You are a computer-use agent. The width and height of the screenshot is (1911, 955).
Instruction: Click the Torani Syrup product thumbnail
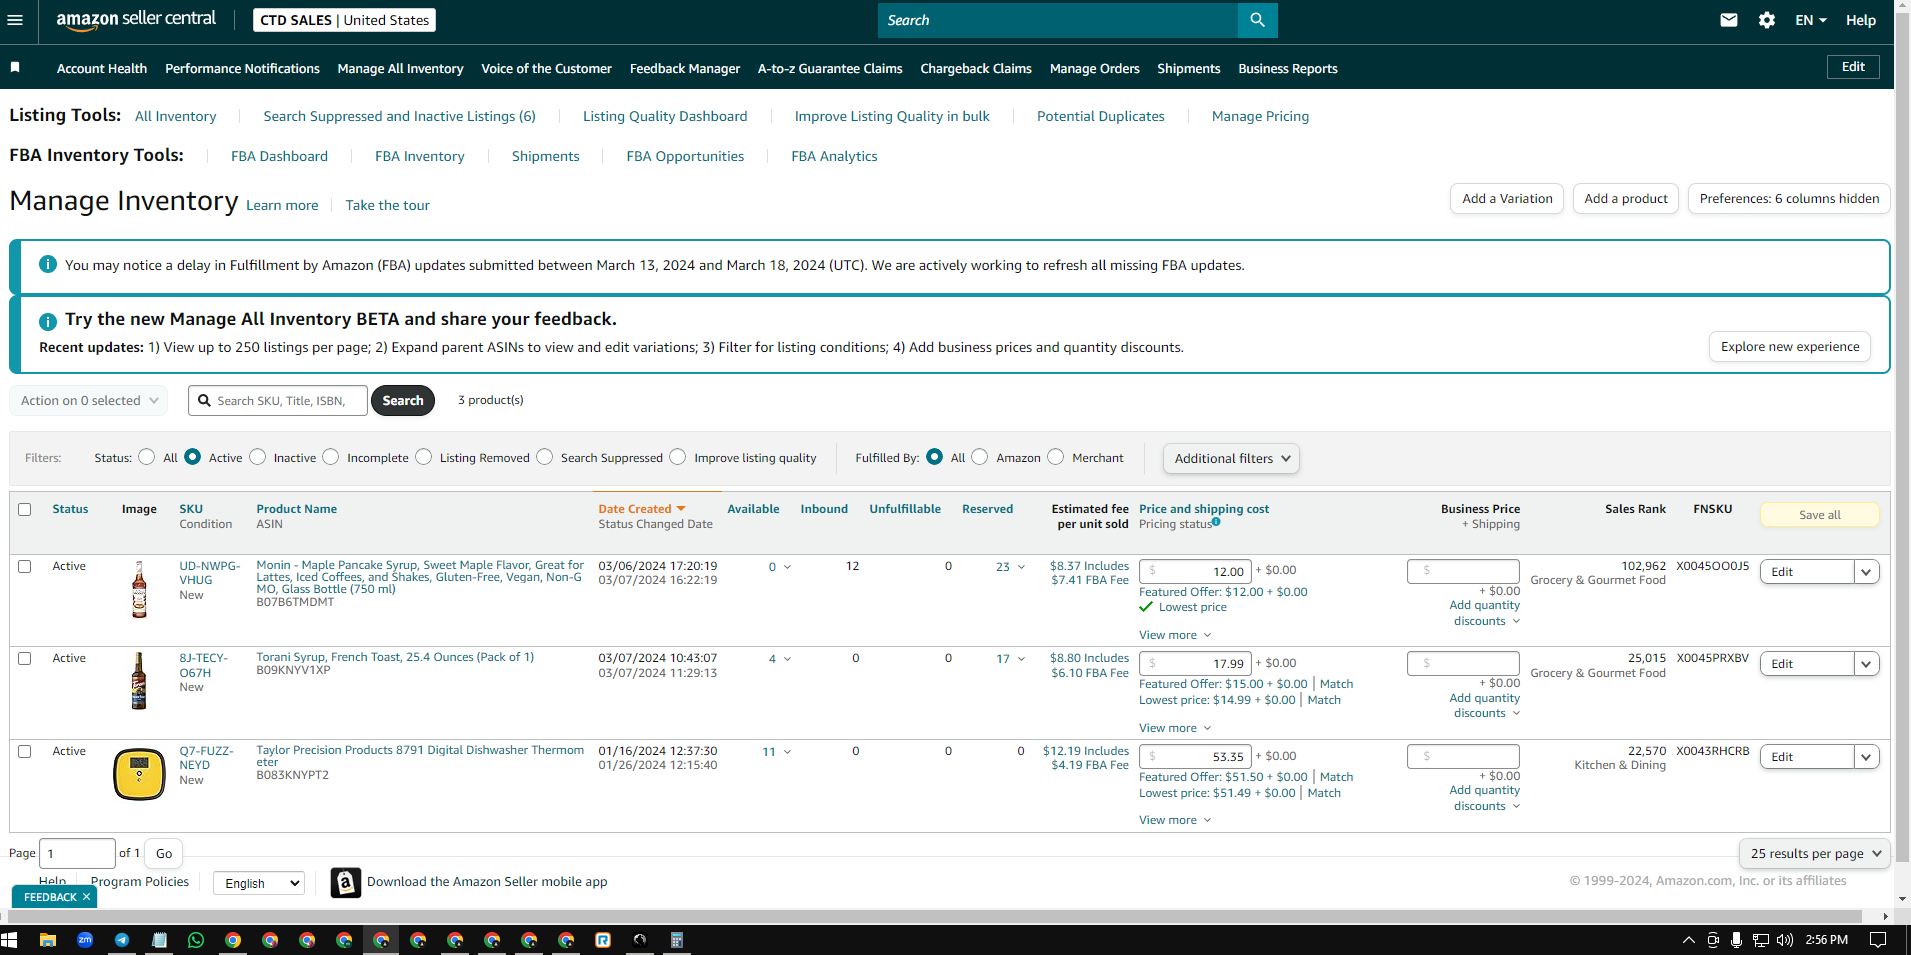(x=139, y=681)
